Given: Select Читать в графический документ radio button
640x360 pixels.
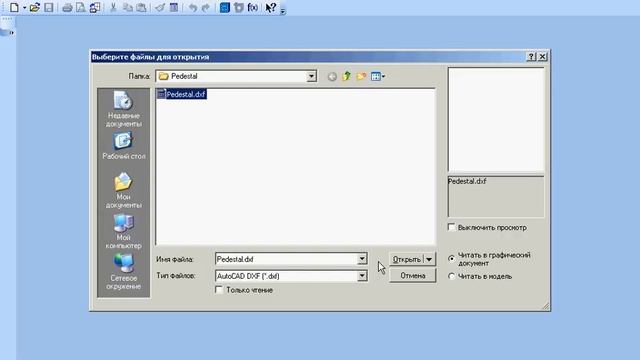Looking at the screenshot, I should tap(451, 258).
